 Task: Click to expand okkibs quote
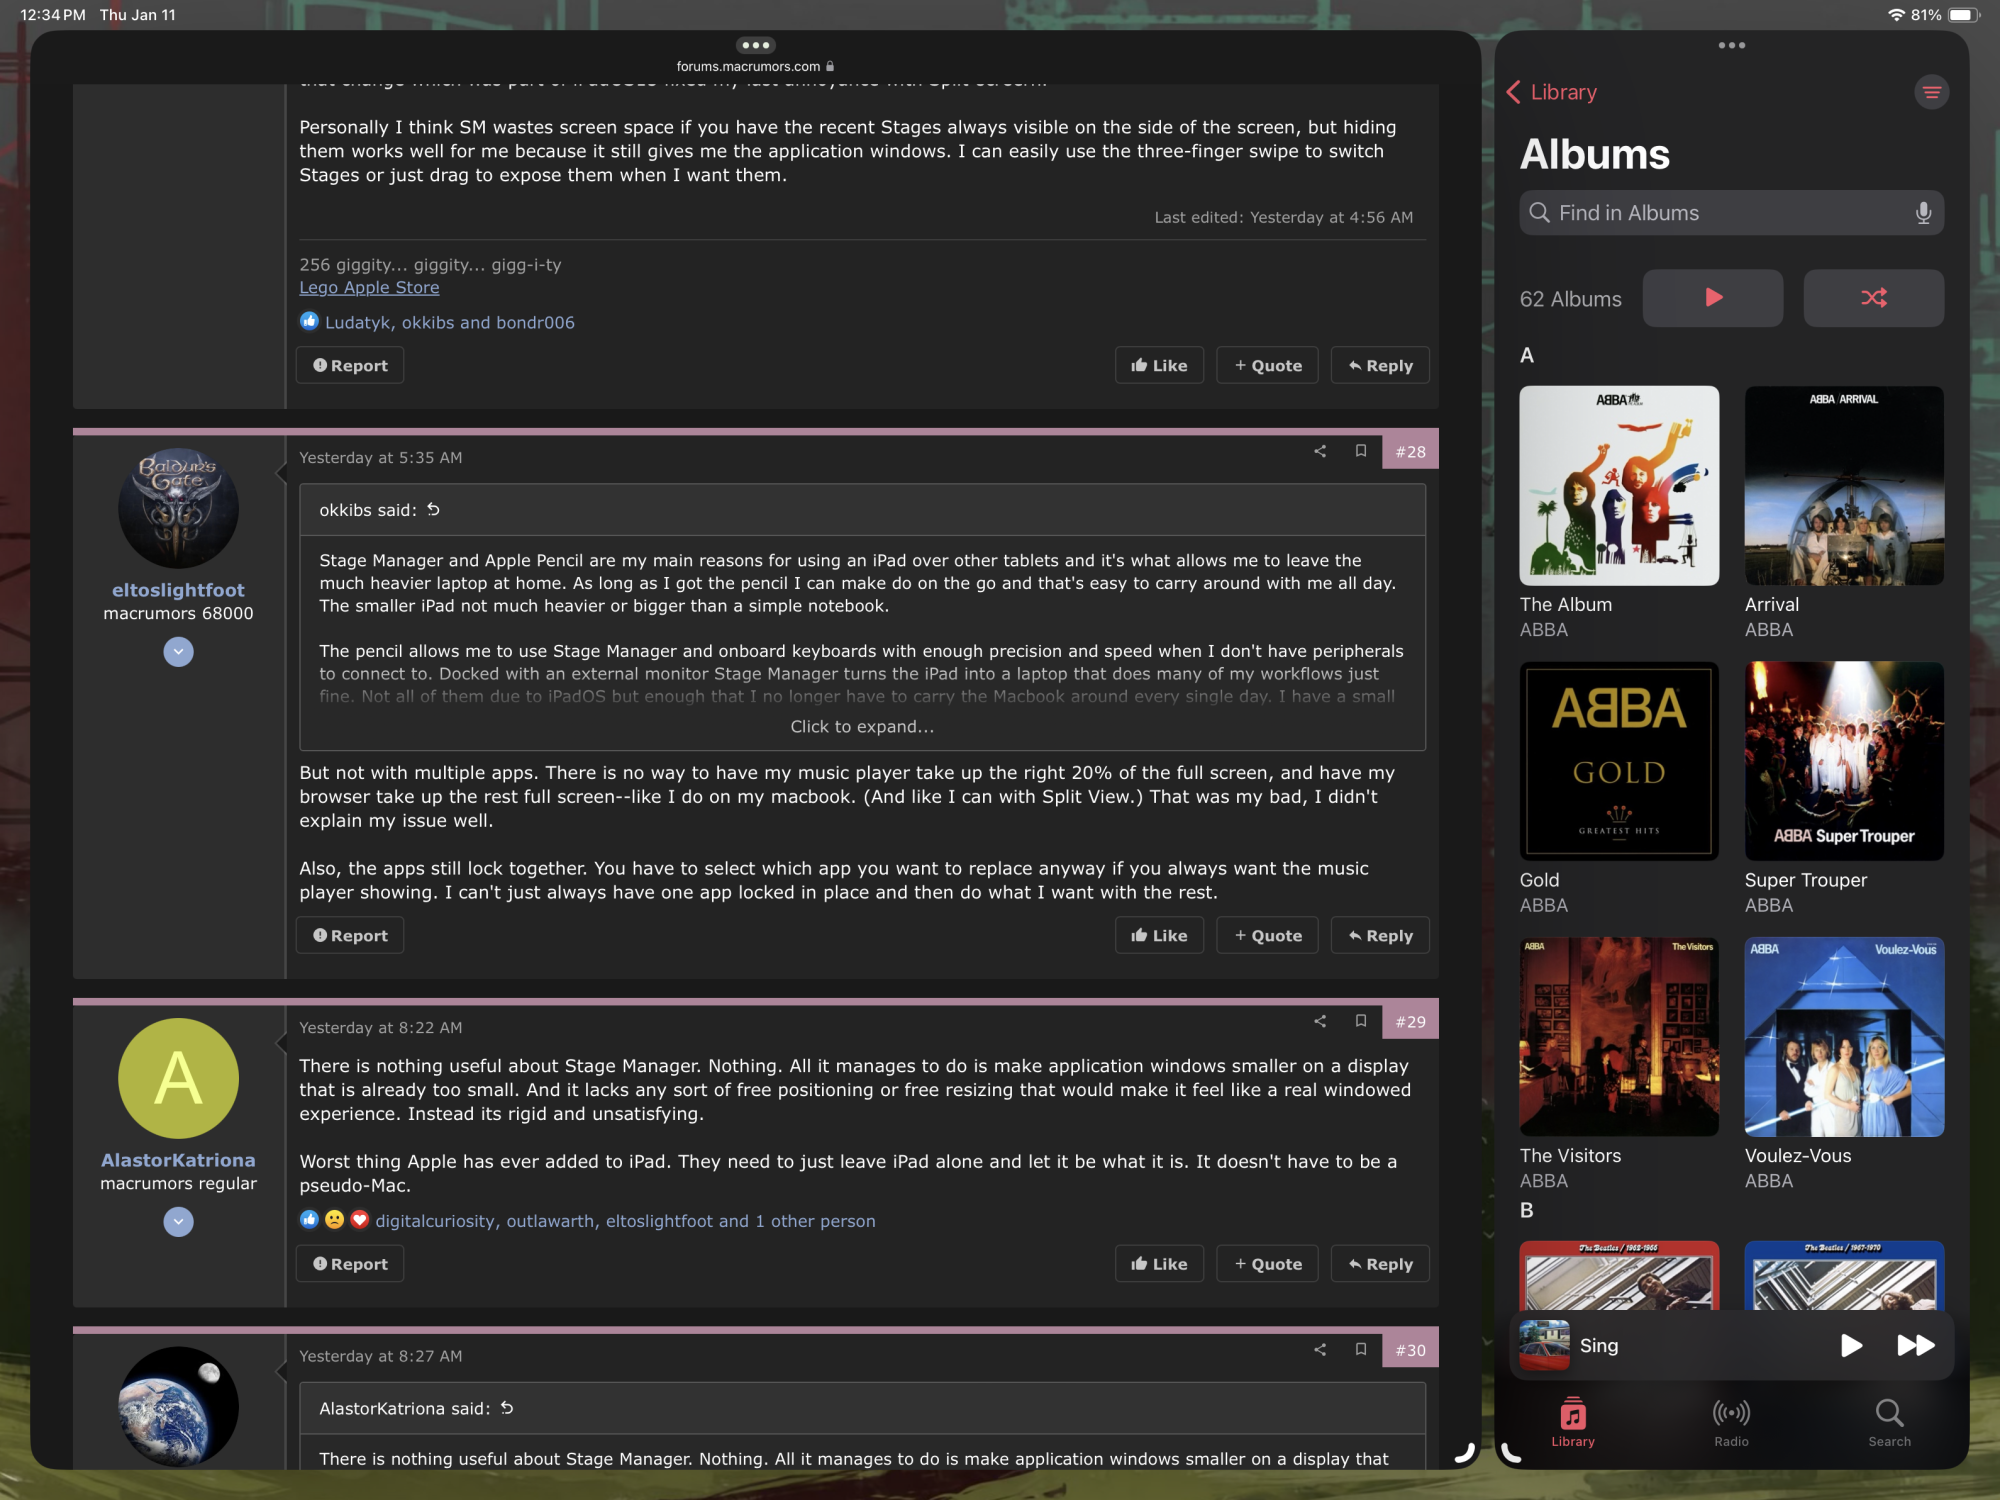862,727
